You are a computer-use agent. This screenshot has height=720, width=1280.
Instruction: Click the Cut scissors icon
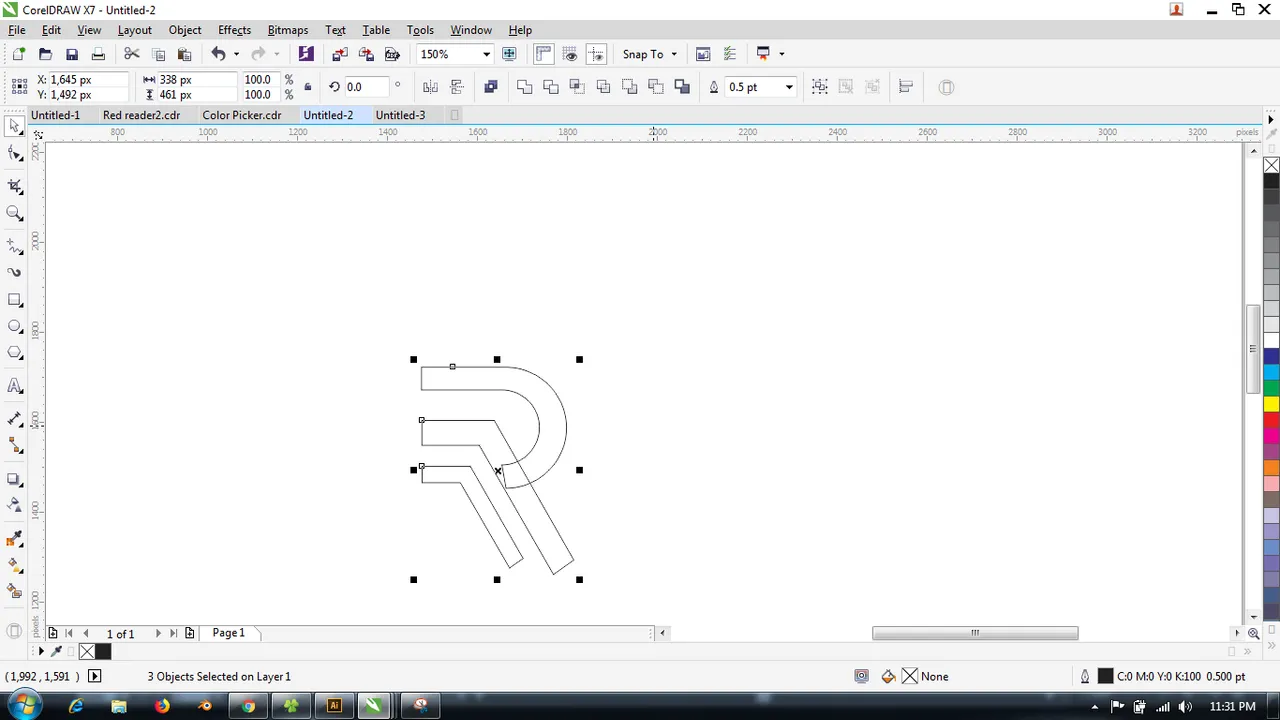coord(132,54)
